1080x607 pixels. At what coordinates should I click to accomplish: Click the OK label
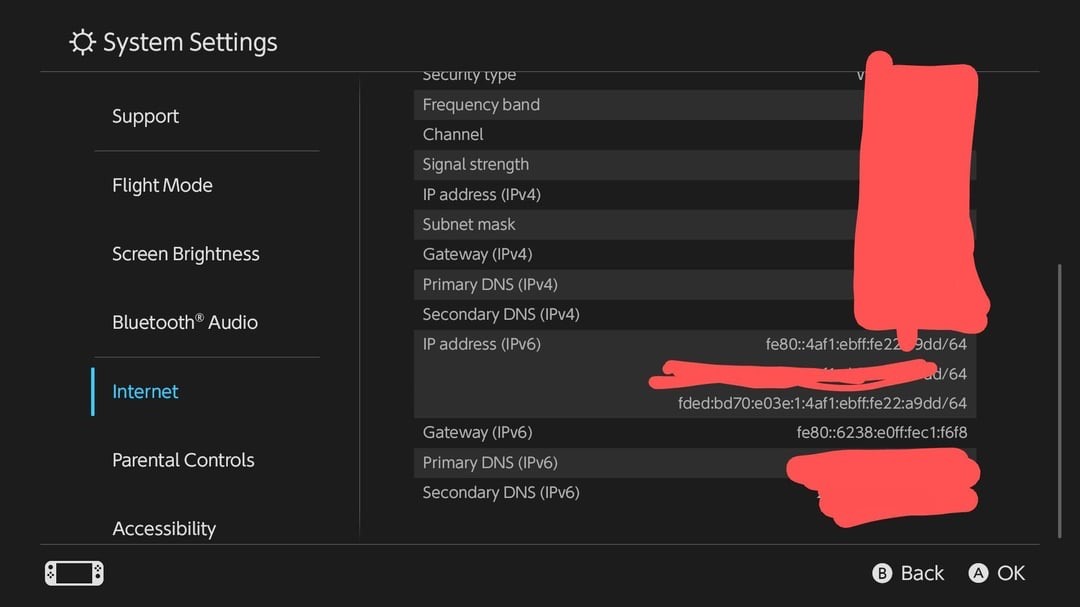coord(1011,573)
